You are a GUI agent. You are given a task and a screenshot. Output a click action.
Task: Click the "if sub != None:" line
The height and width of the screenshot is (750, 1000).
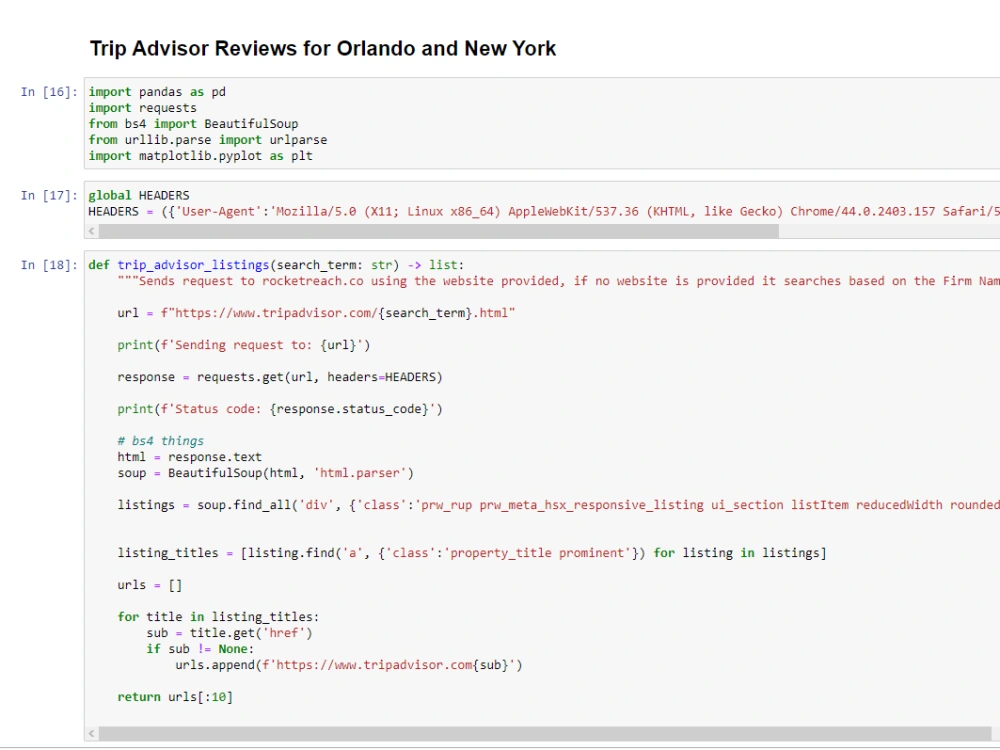(x=200, y=649)
